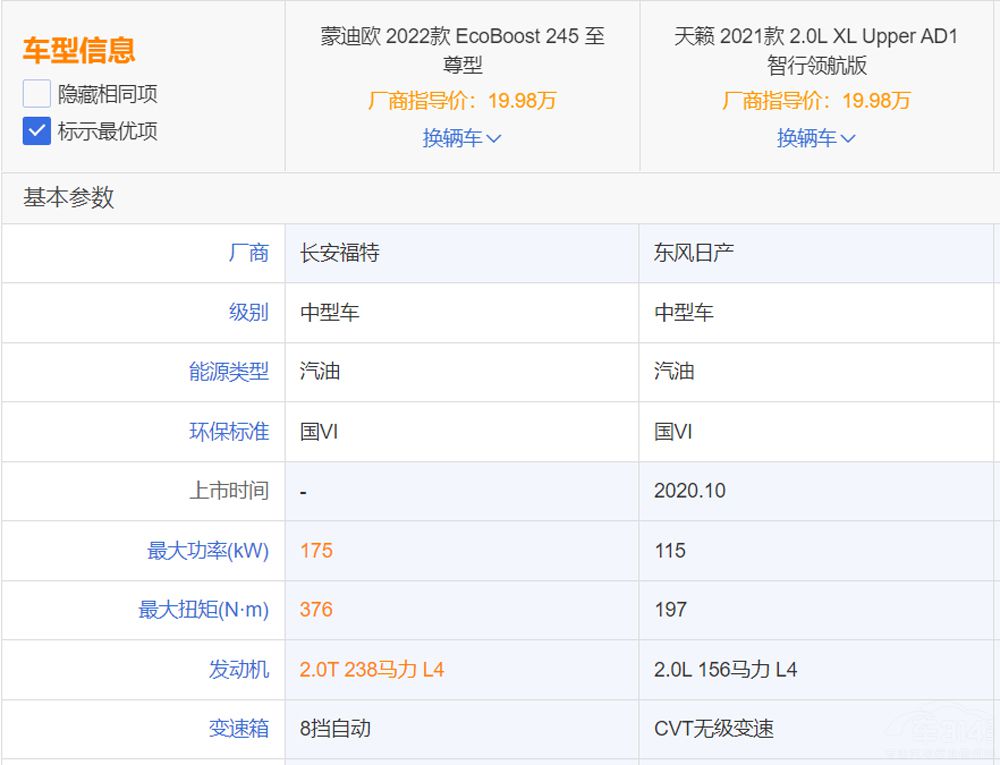Click the 基本参数 section header

coord(69,198)
